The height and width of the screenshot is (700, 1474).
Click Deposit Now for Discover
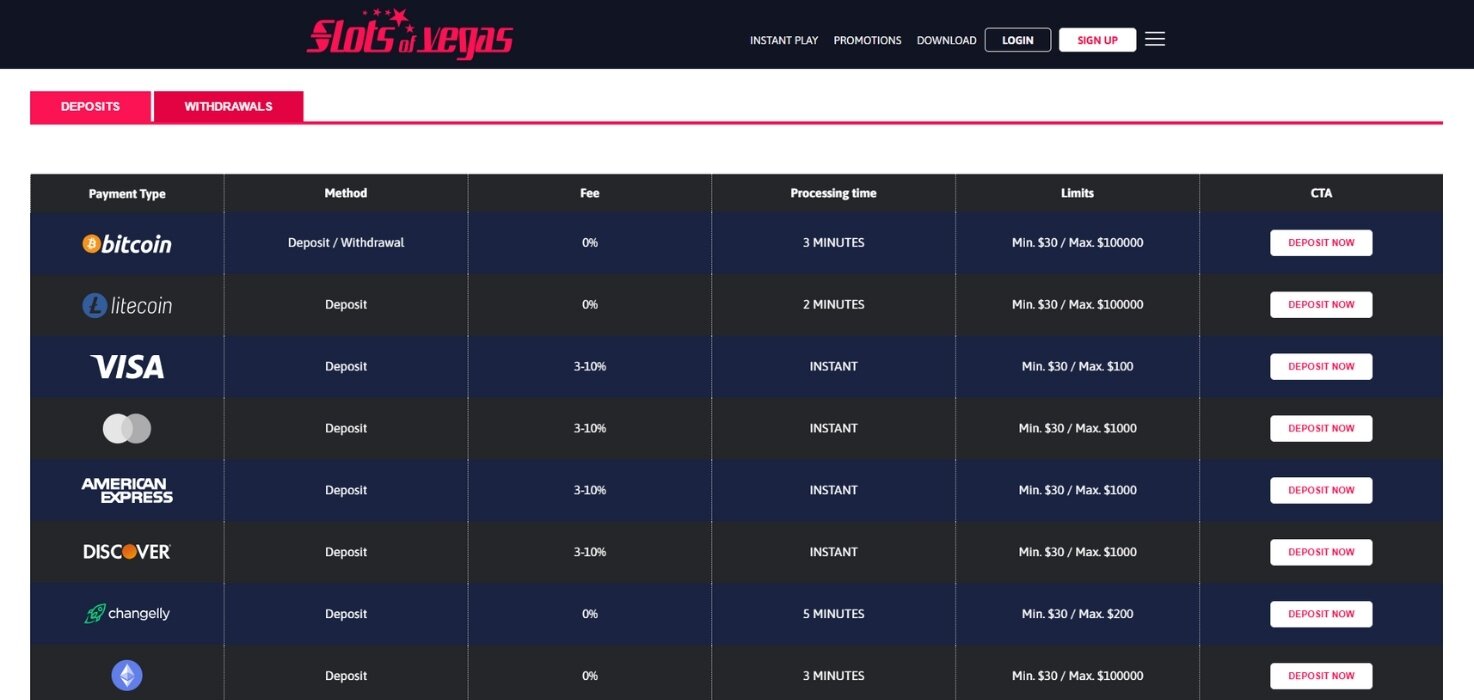[1321, 552]
